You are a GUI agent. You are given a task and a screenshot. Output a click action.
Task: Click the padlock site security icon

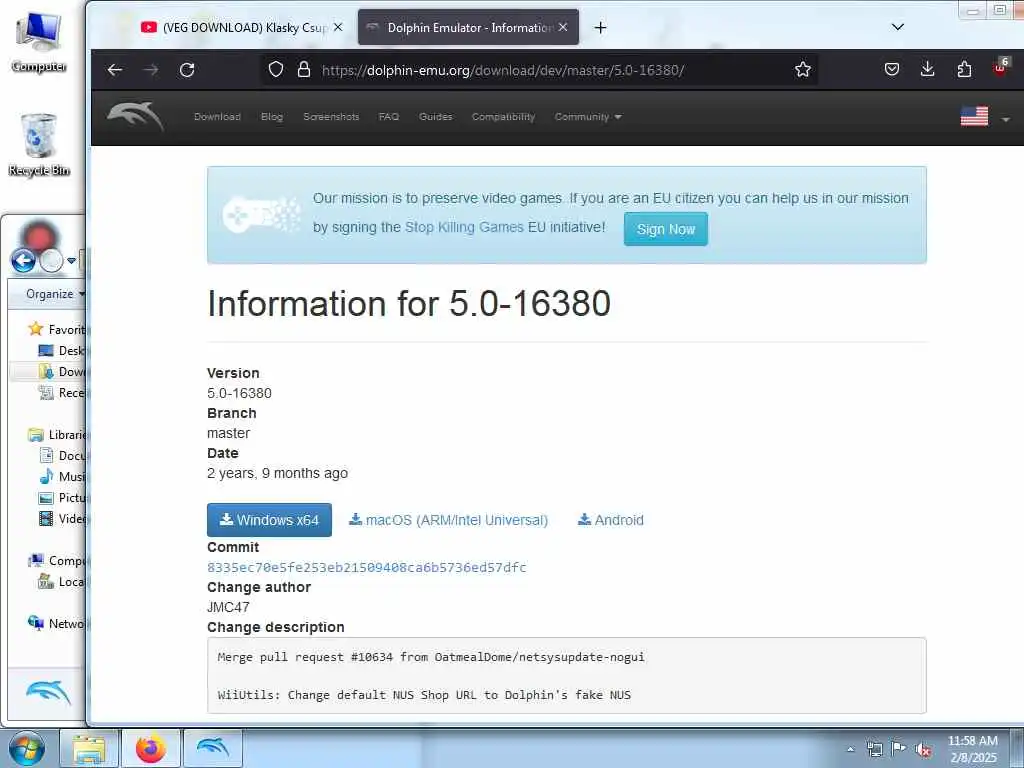click(x=304, y=69)
